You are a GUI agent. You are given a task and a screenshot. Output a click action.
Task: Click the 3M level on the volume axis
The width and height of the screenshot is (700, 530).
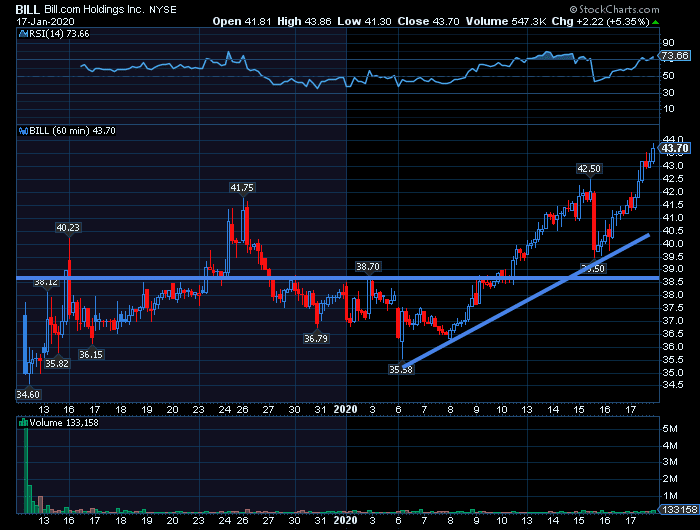point(670,462)
